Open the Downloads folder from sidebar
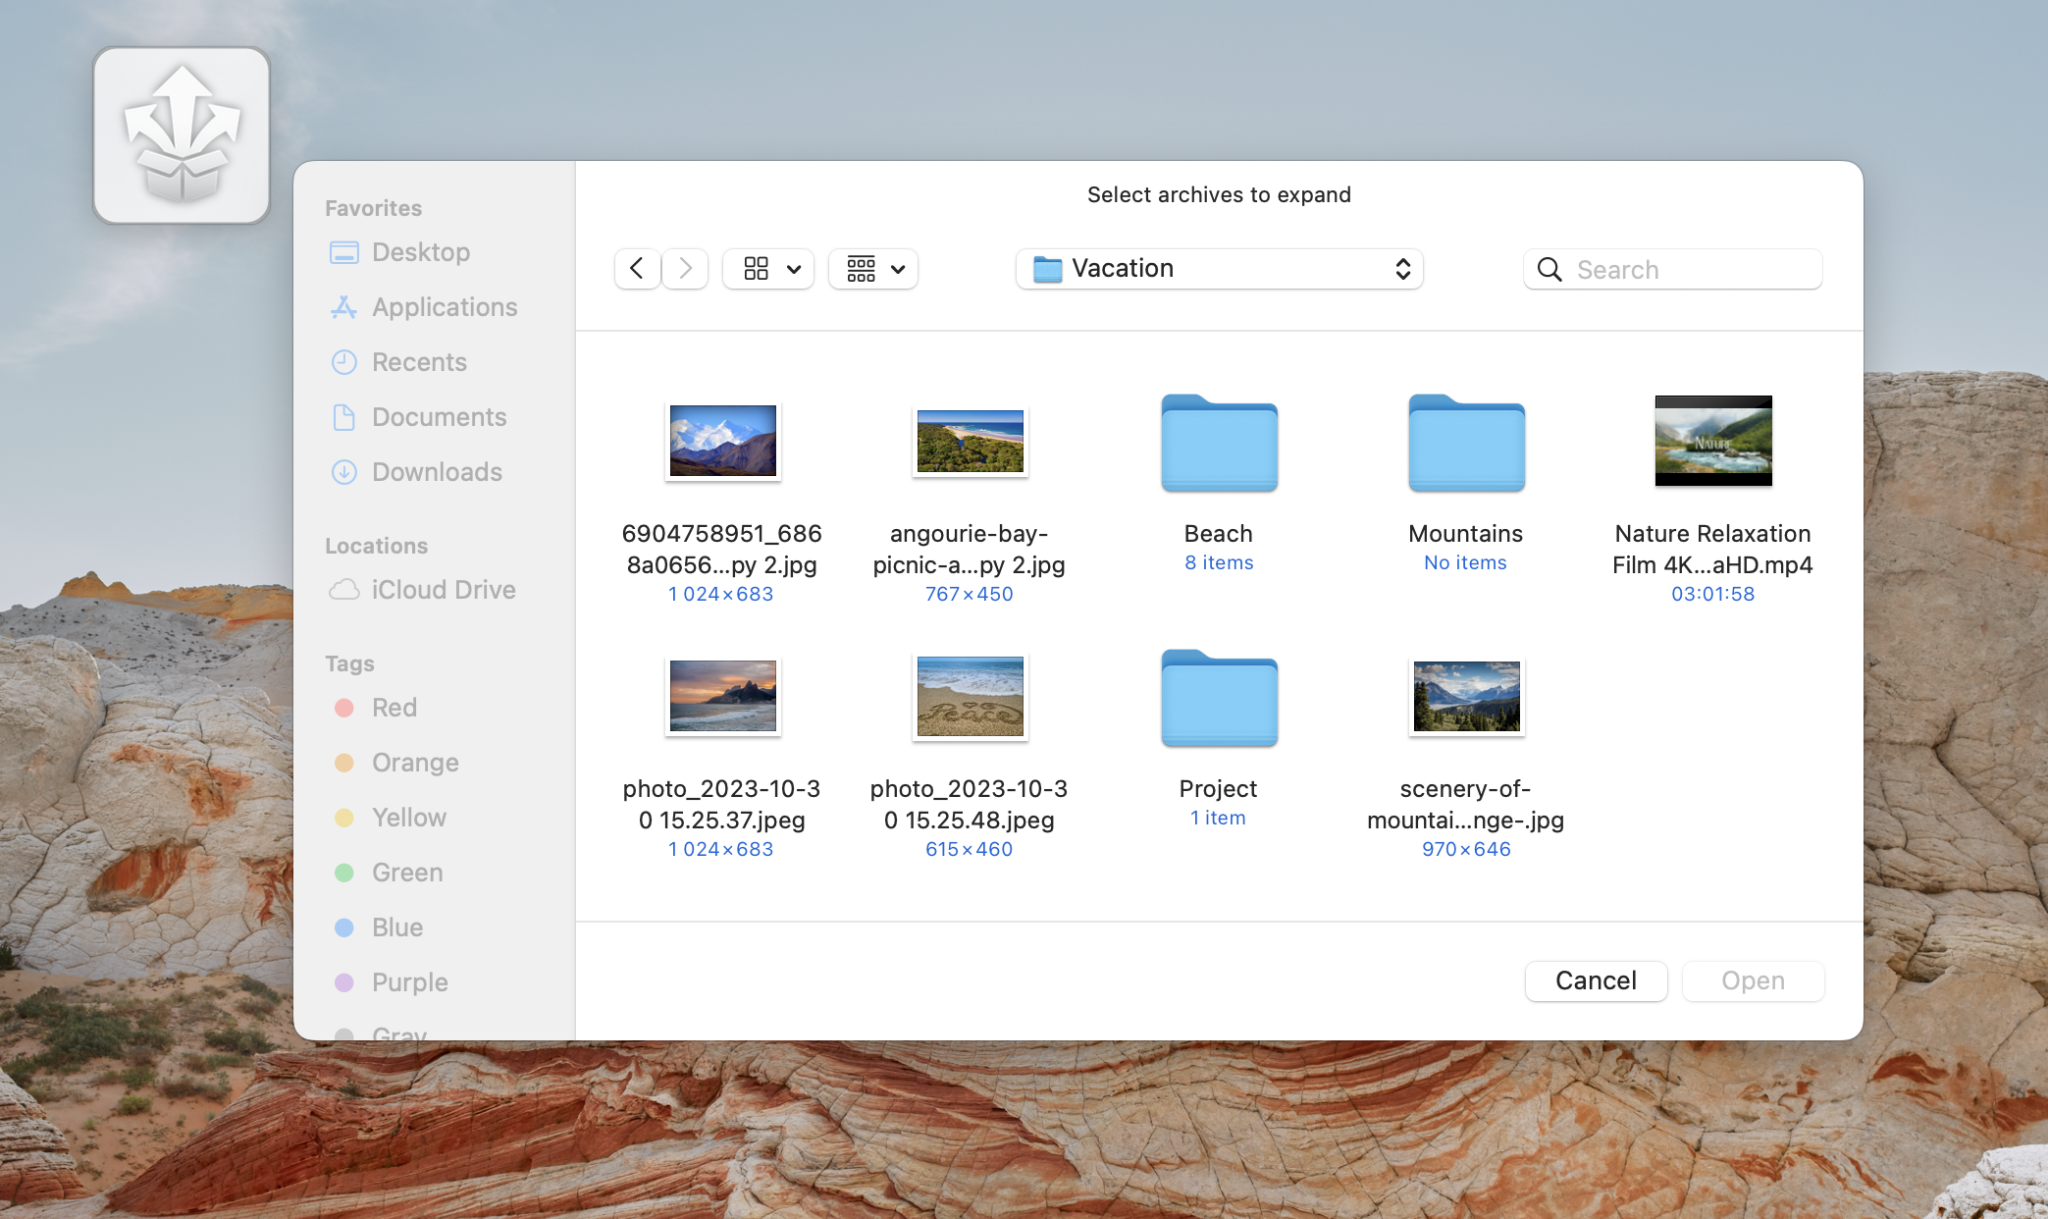This screenshot has width=2048, height=1219. [436, 471]
